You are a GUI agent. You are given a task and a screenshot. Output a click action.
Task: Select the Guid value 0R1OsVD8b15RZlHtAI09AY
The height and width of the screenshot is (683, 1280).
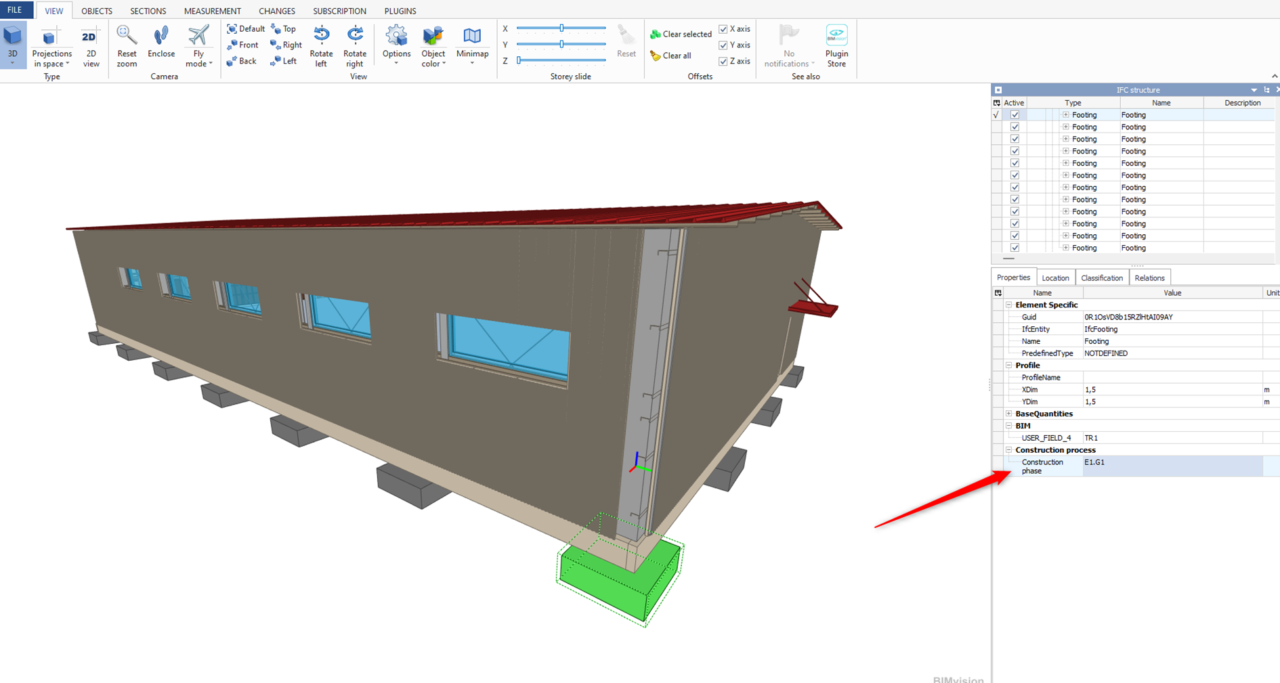pos(1173,317)
